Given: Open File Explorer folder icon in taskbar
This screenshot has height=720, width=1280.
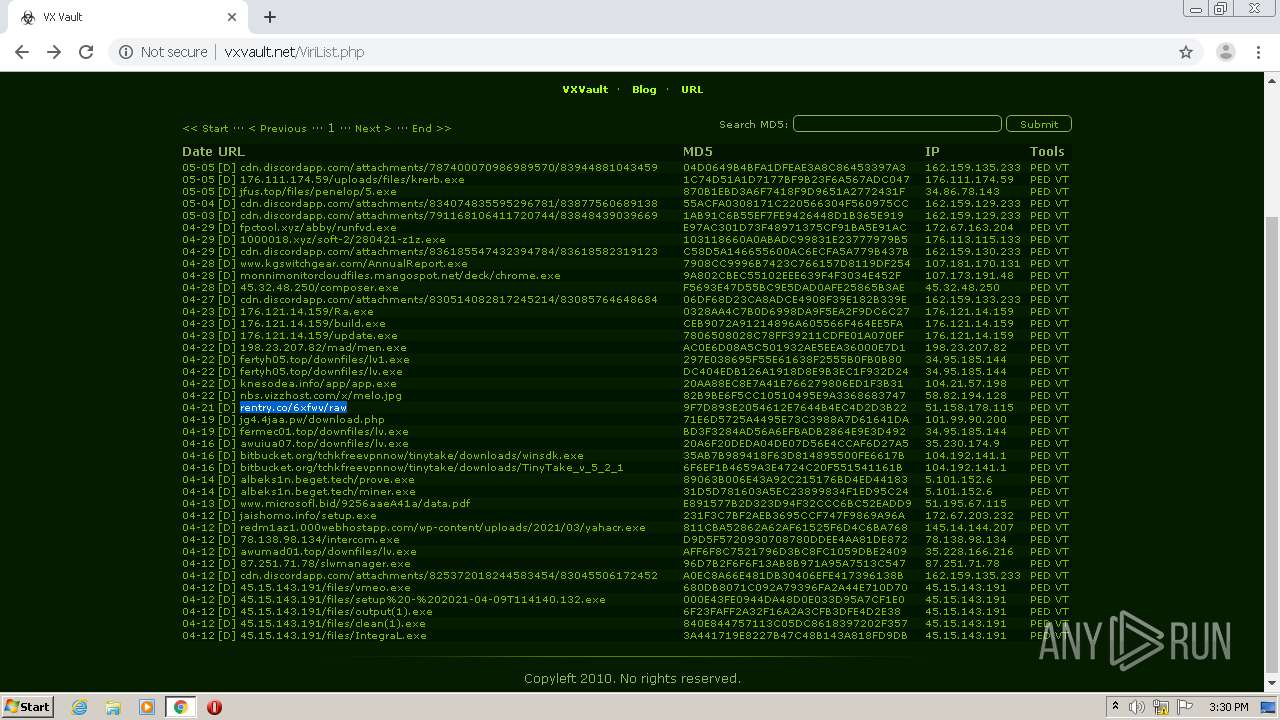Looking at the screenshot, I should coord(113,707).
